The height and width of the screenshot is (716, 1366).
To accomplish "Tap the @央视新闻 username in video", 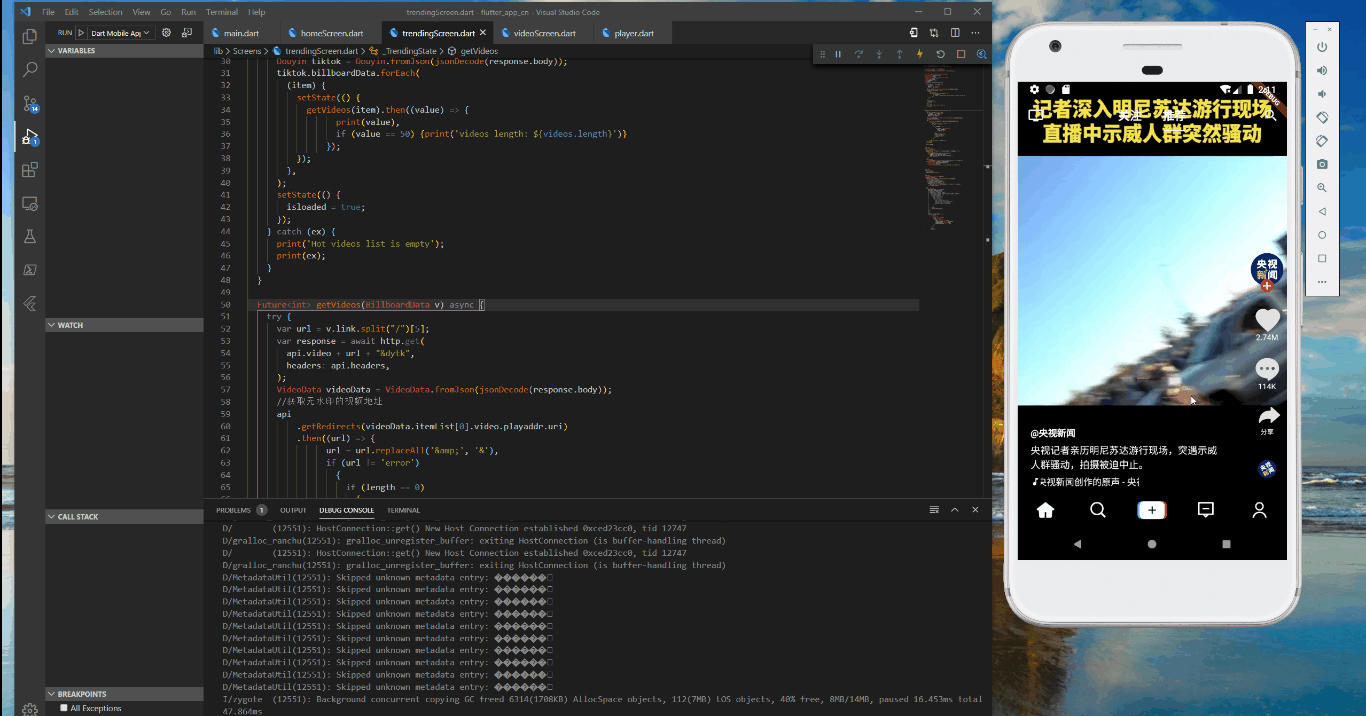I will click(x=1053, y=433).
